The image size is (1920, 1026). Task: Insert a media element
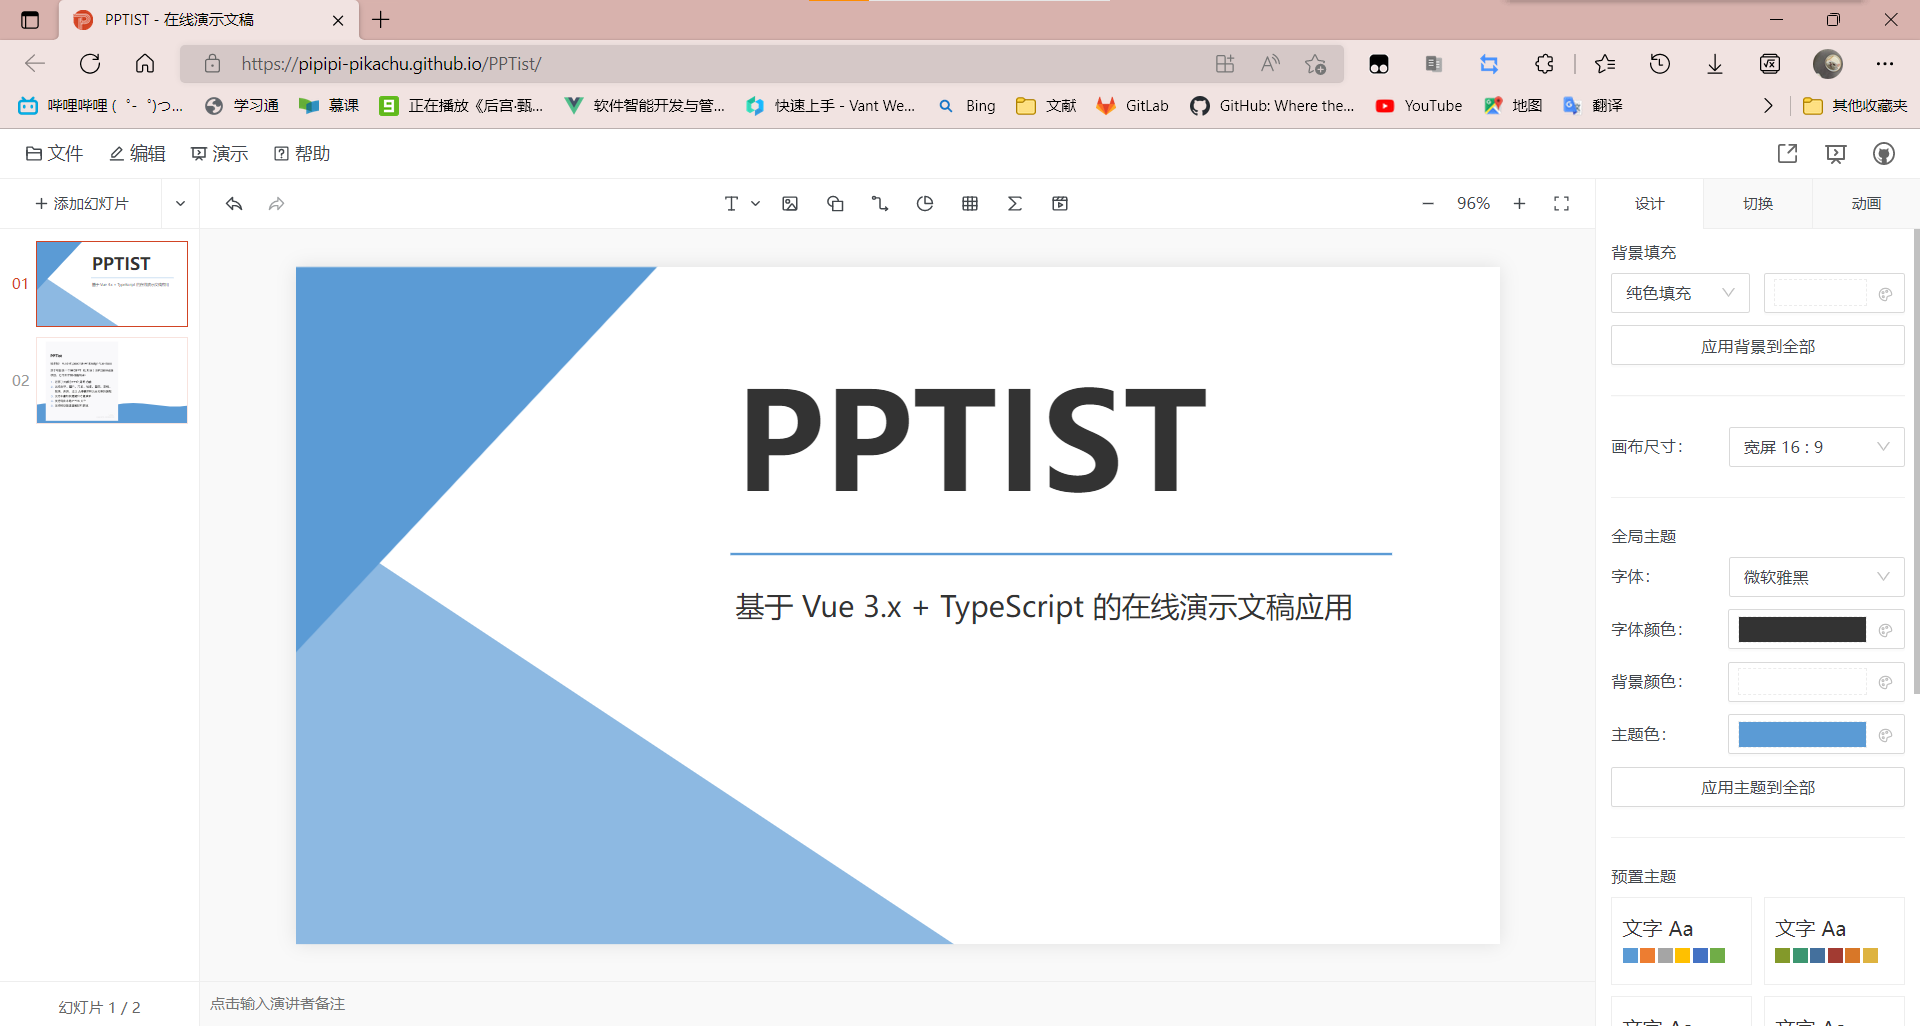tap(1059, 203)
